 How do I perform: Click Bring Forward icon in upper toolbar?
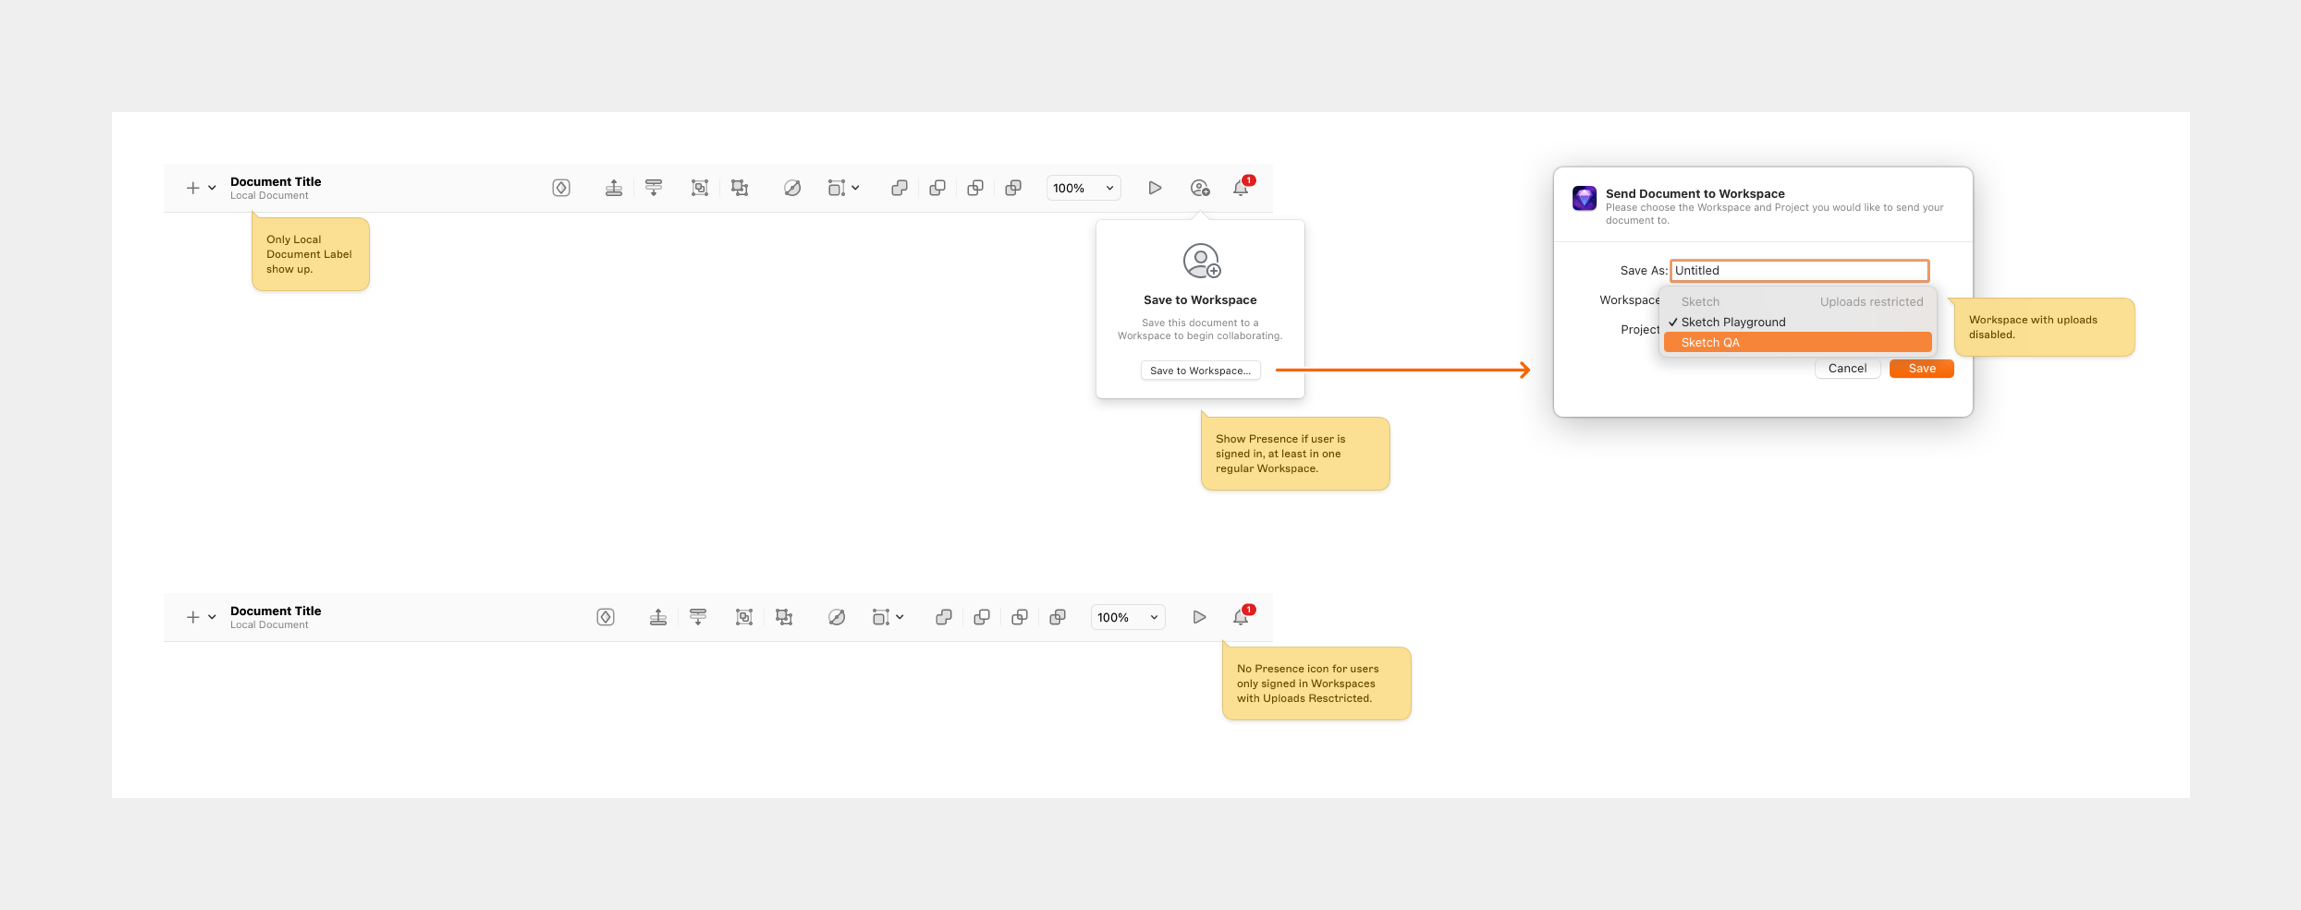613,188
